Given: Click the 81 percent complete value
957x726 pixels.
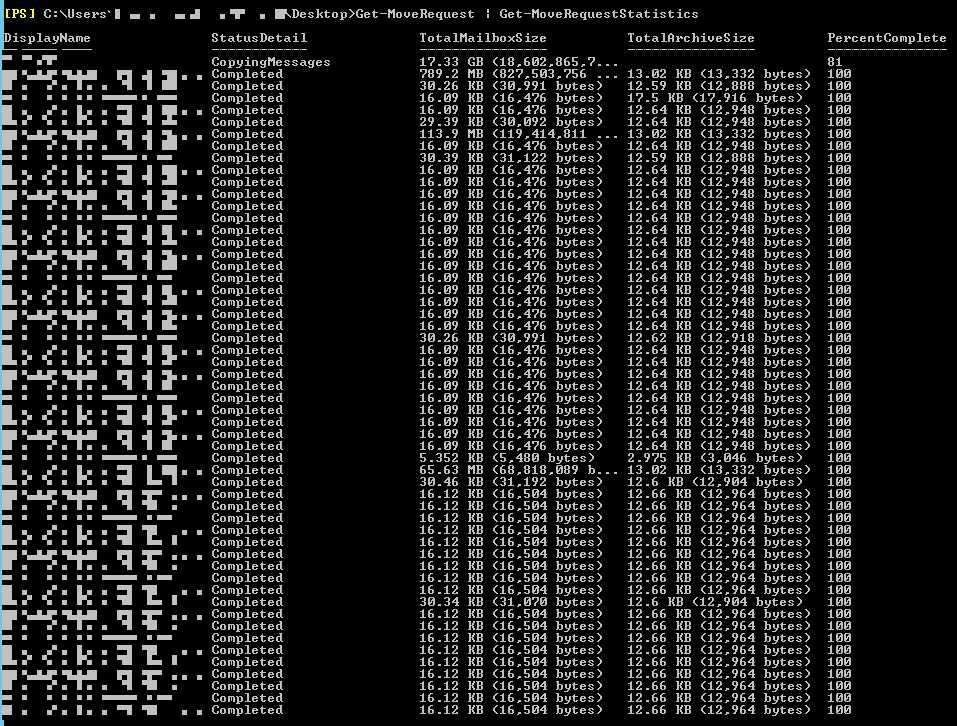Looking at the screenshot, I should point(835,62).
